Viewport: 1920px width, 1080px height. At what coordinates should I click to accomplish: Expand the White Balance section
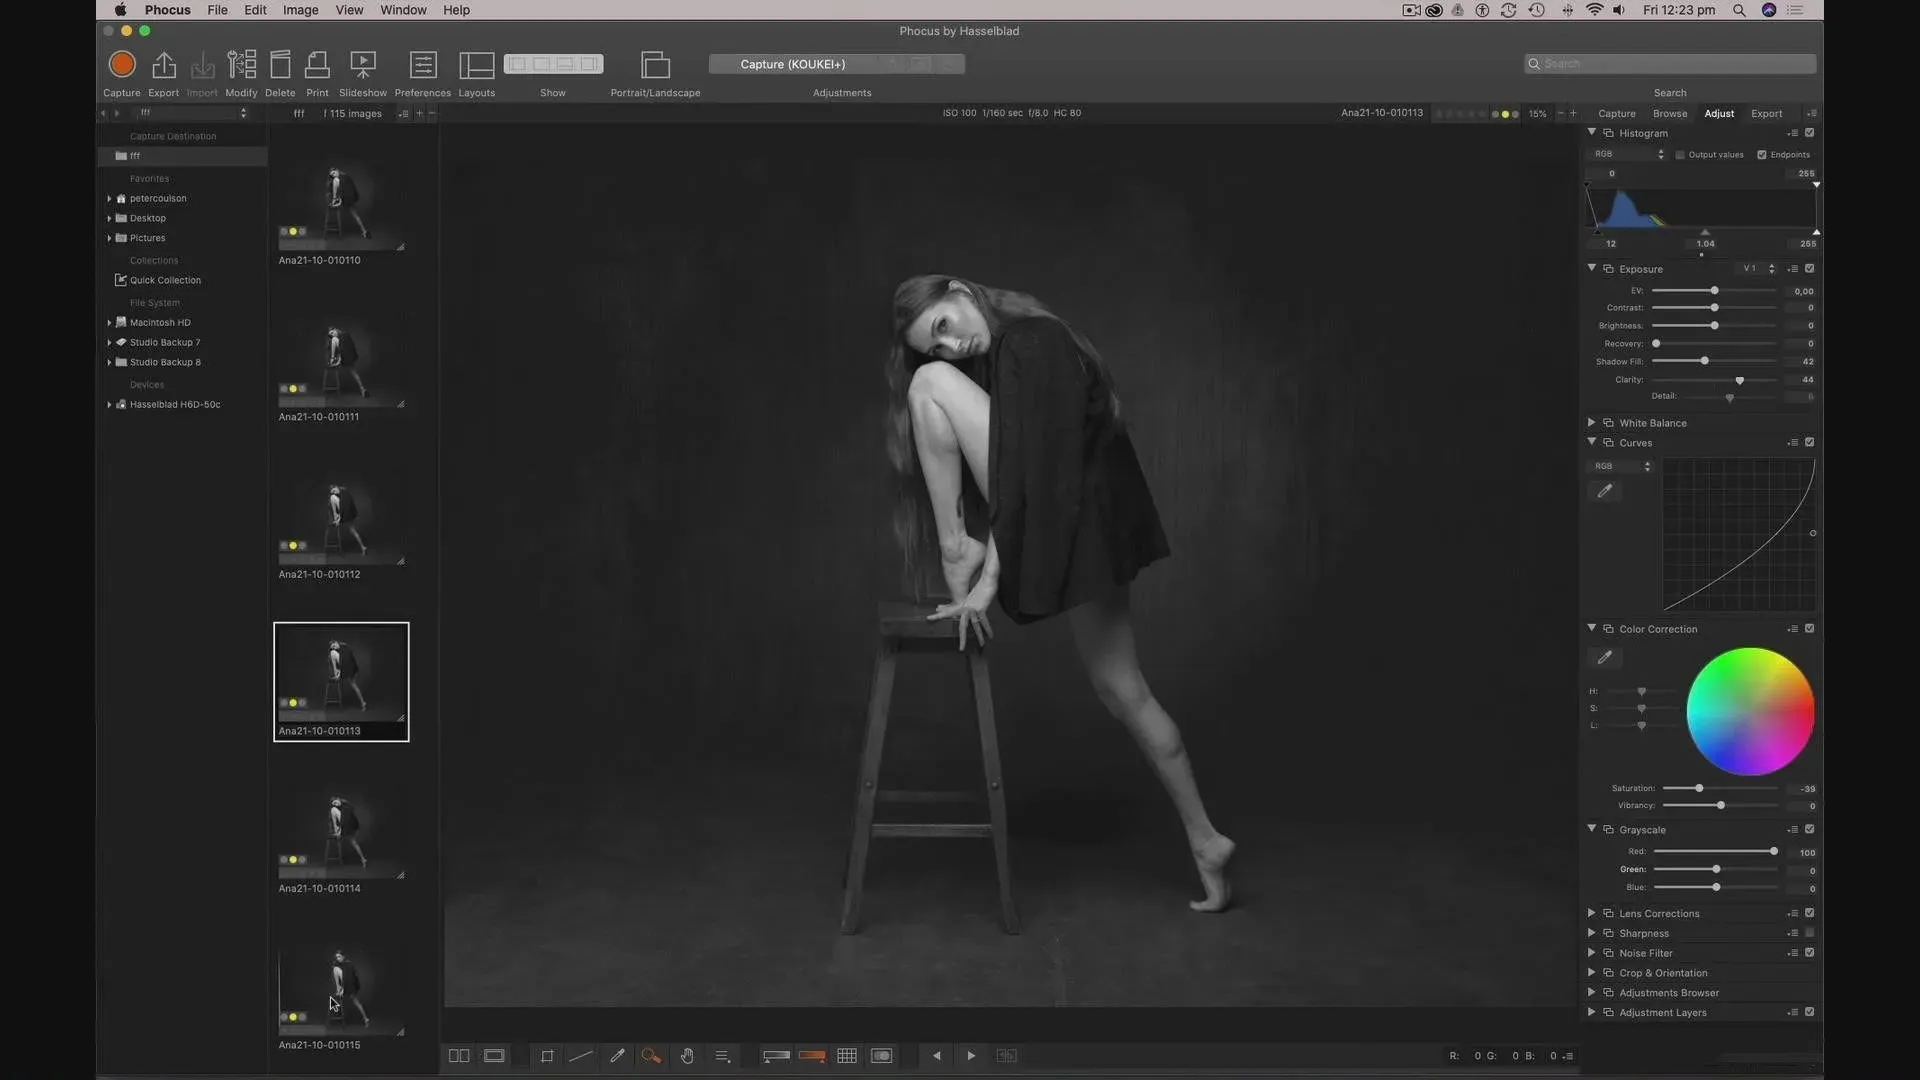(x=1591, y=423)
